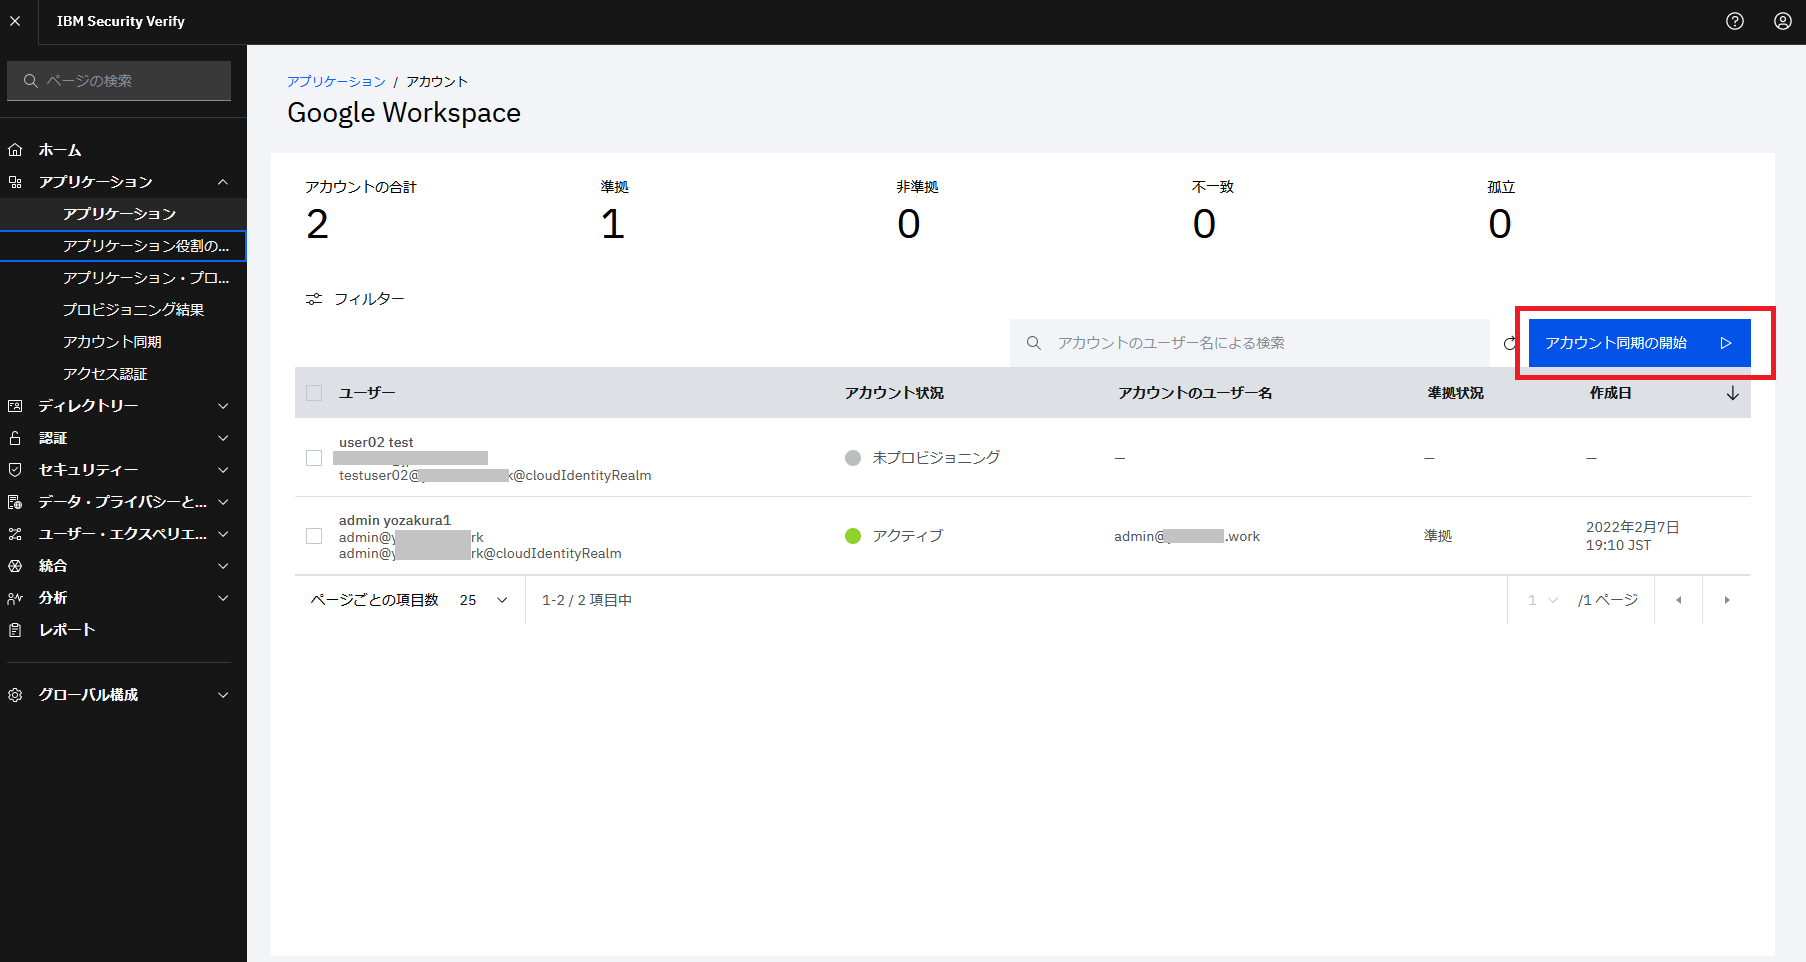Sort by the ユーザー column header
This screenshot has width=1806, height=962.
click(x=367, y=393)
